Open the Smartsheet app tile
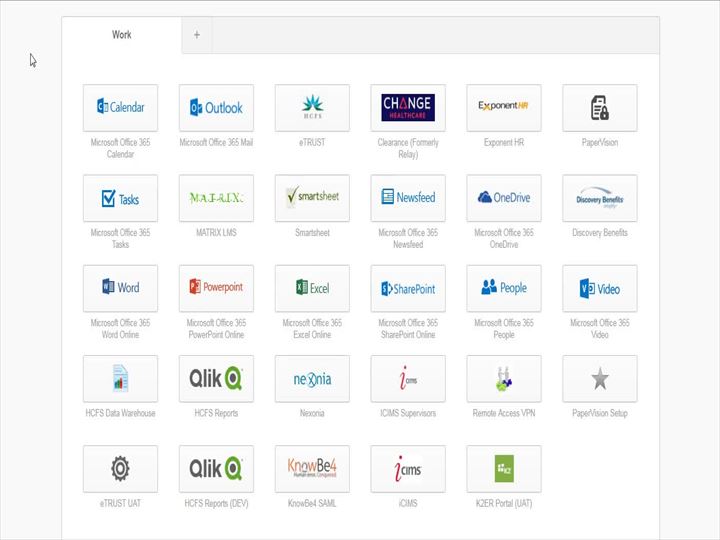 [312, 198]
